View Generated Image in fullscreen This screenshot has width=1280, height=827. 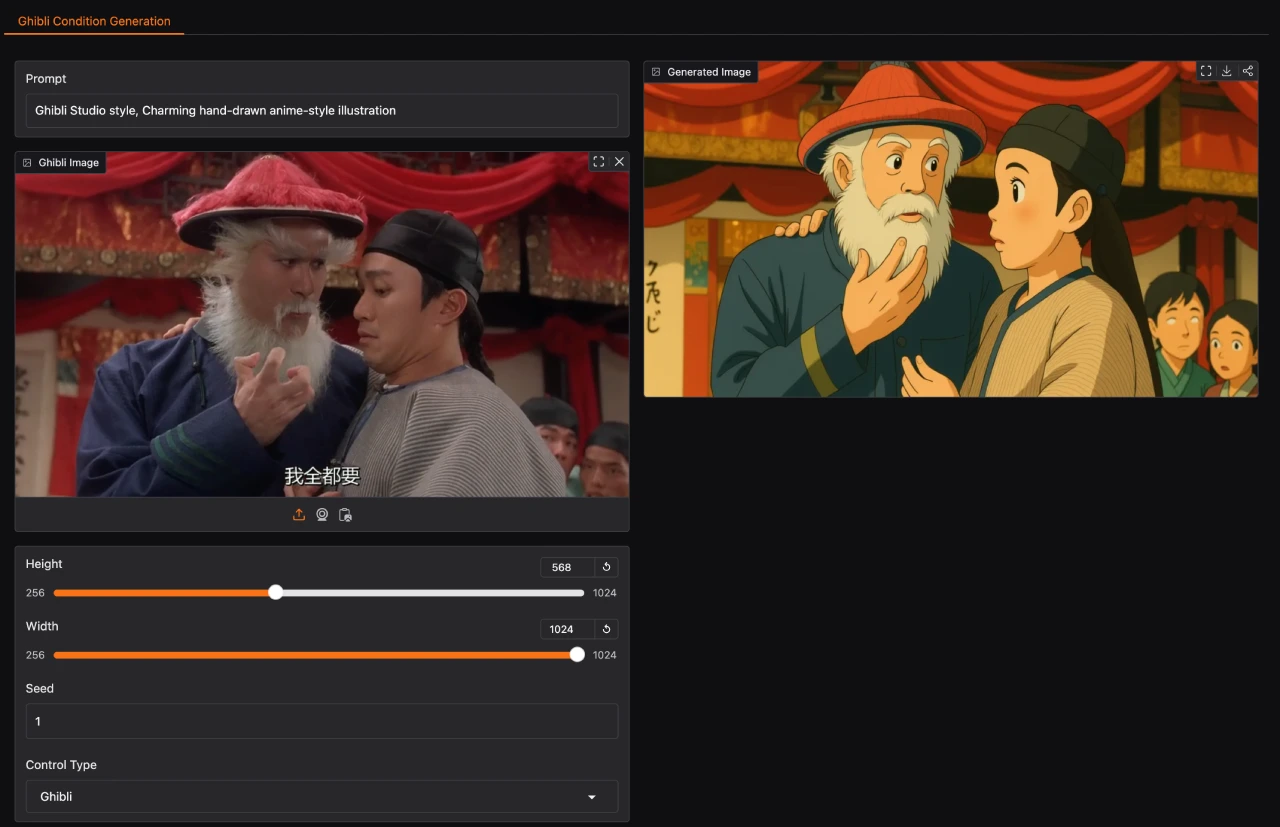point(1206,71)
